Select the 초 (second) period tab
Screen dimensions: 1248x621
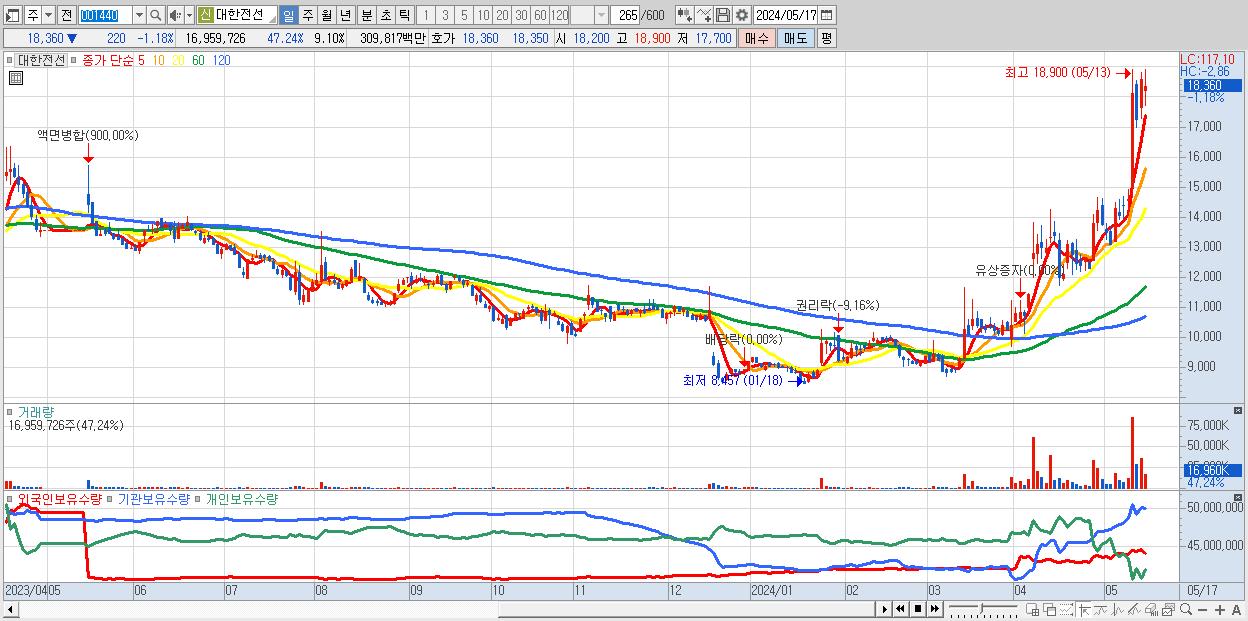[x=386, y=15]
